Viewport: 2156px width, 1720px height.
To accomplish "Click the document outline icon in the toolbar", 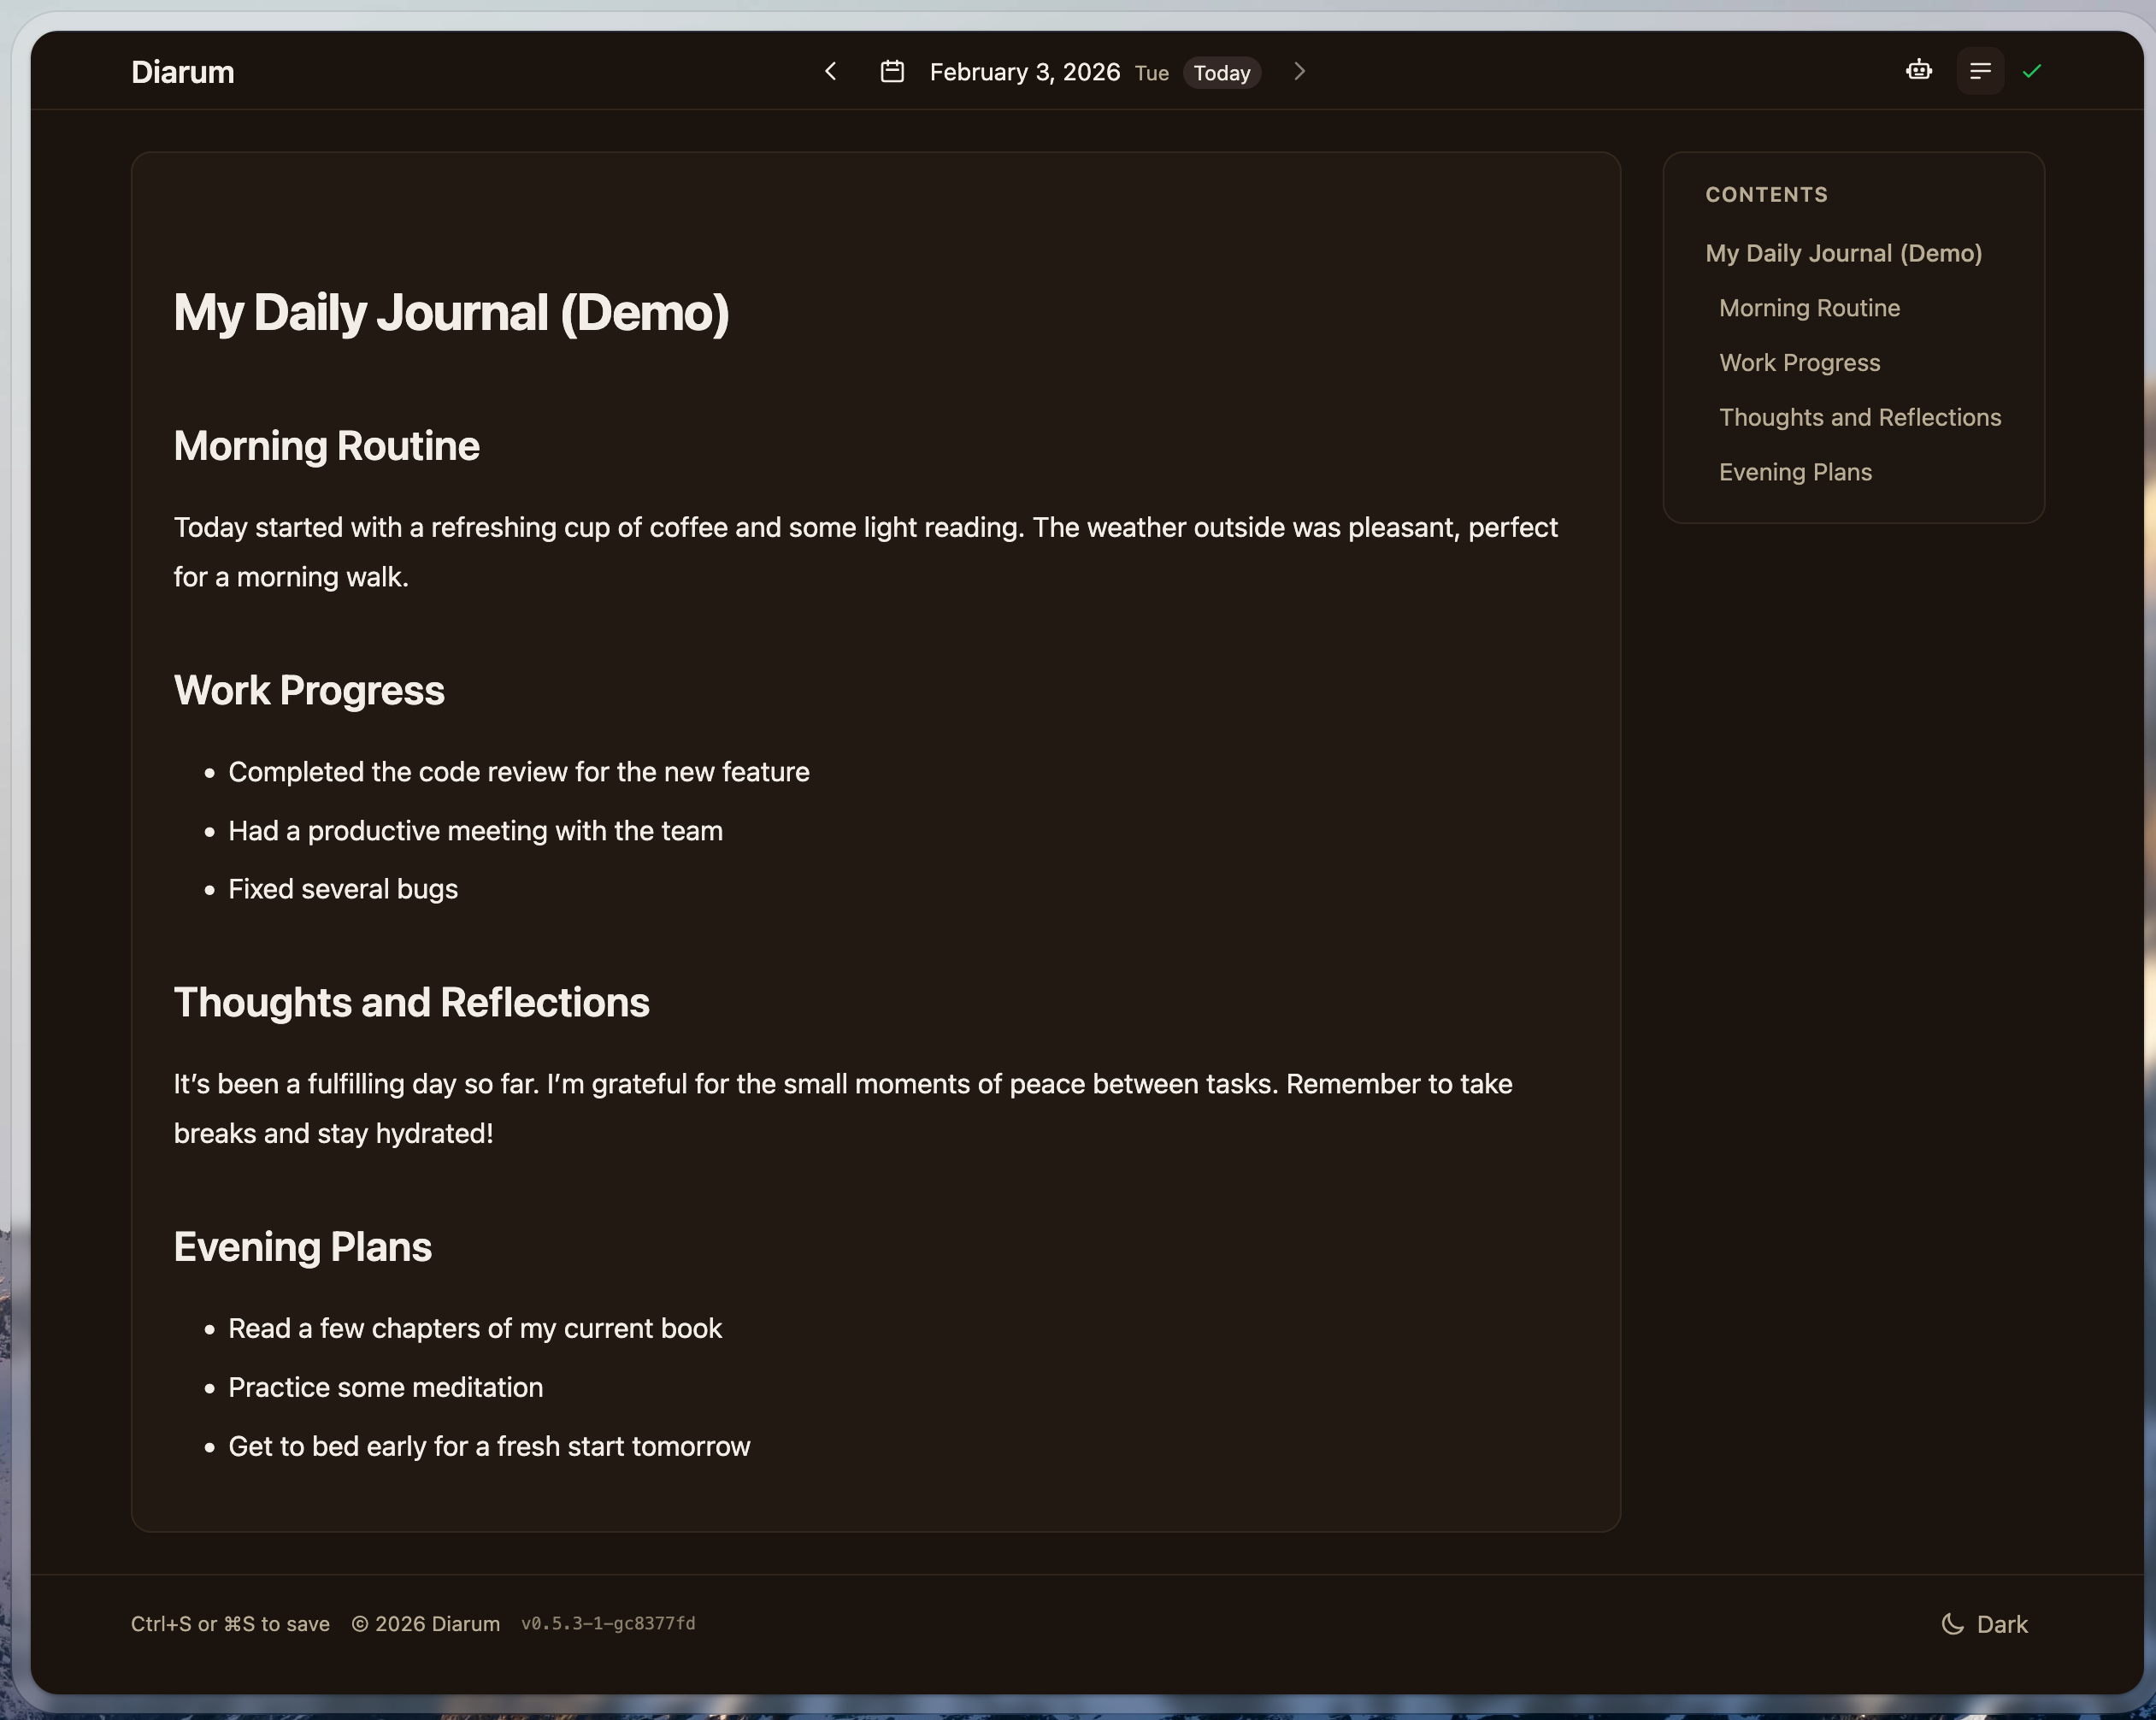I will [x=1980, y=70].
